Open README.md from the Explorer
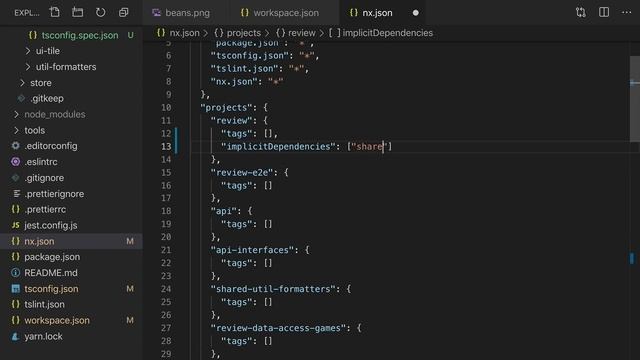 (x=51, y=273)
